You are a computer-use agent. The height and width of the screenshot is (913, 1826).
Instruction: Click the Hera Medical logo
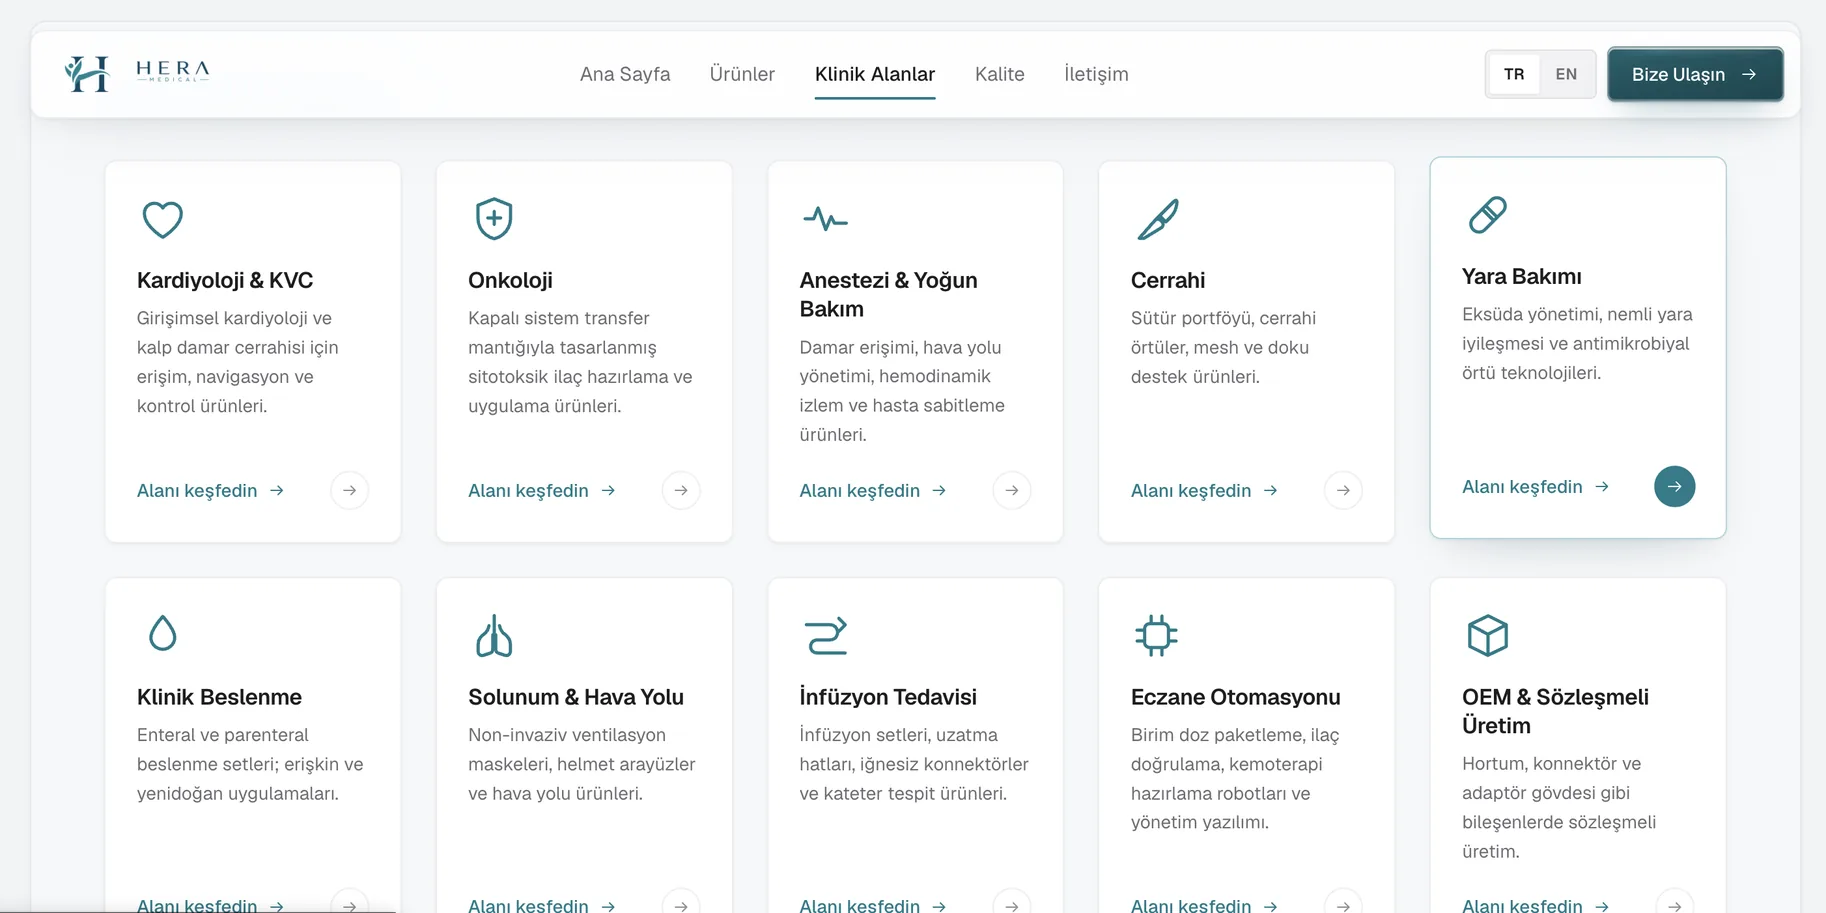(x=137, y=74)
